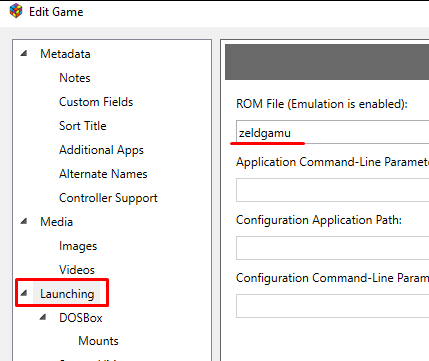Select Mounts under DOSBox

[98, 341]
